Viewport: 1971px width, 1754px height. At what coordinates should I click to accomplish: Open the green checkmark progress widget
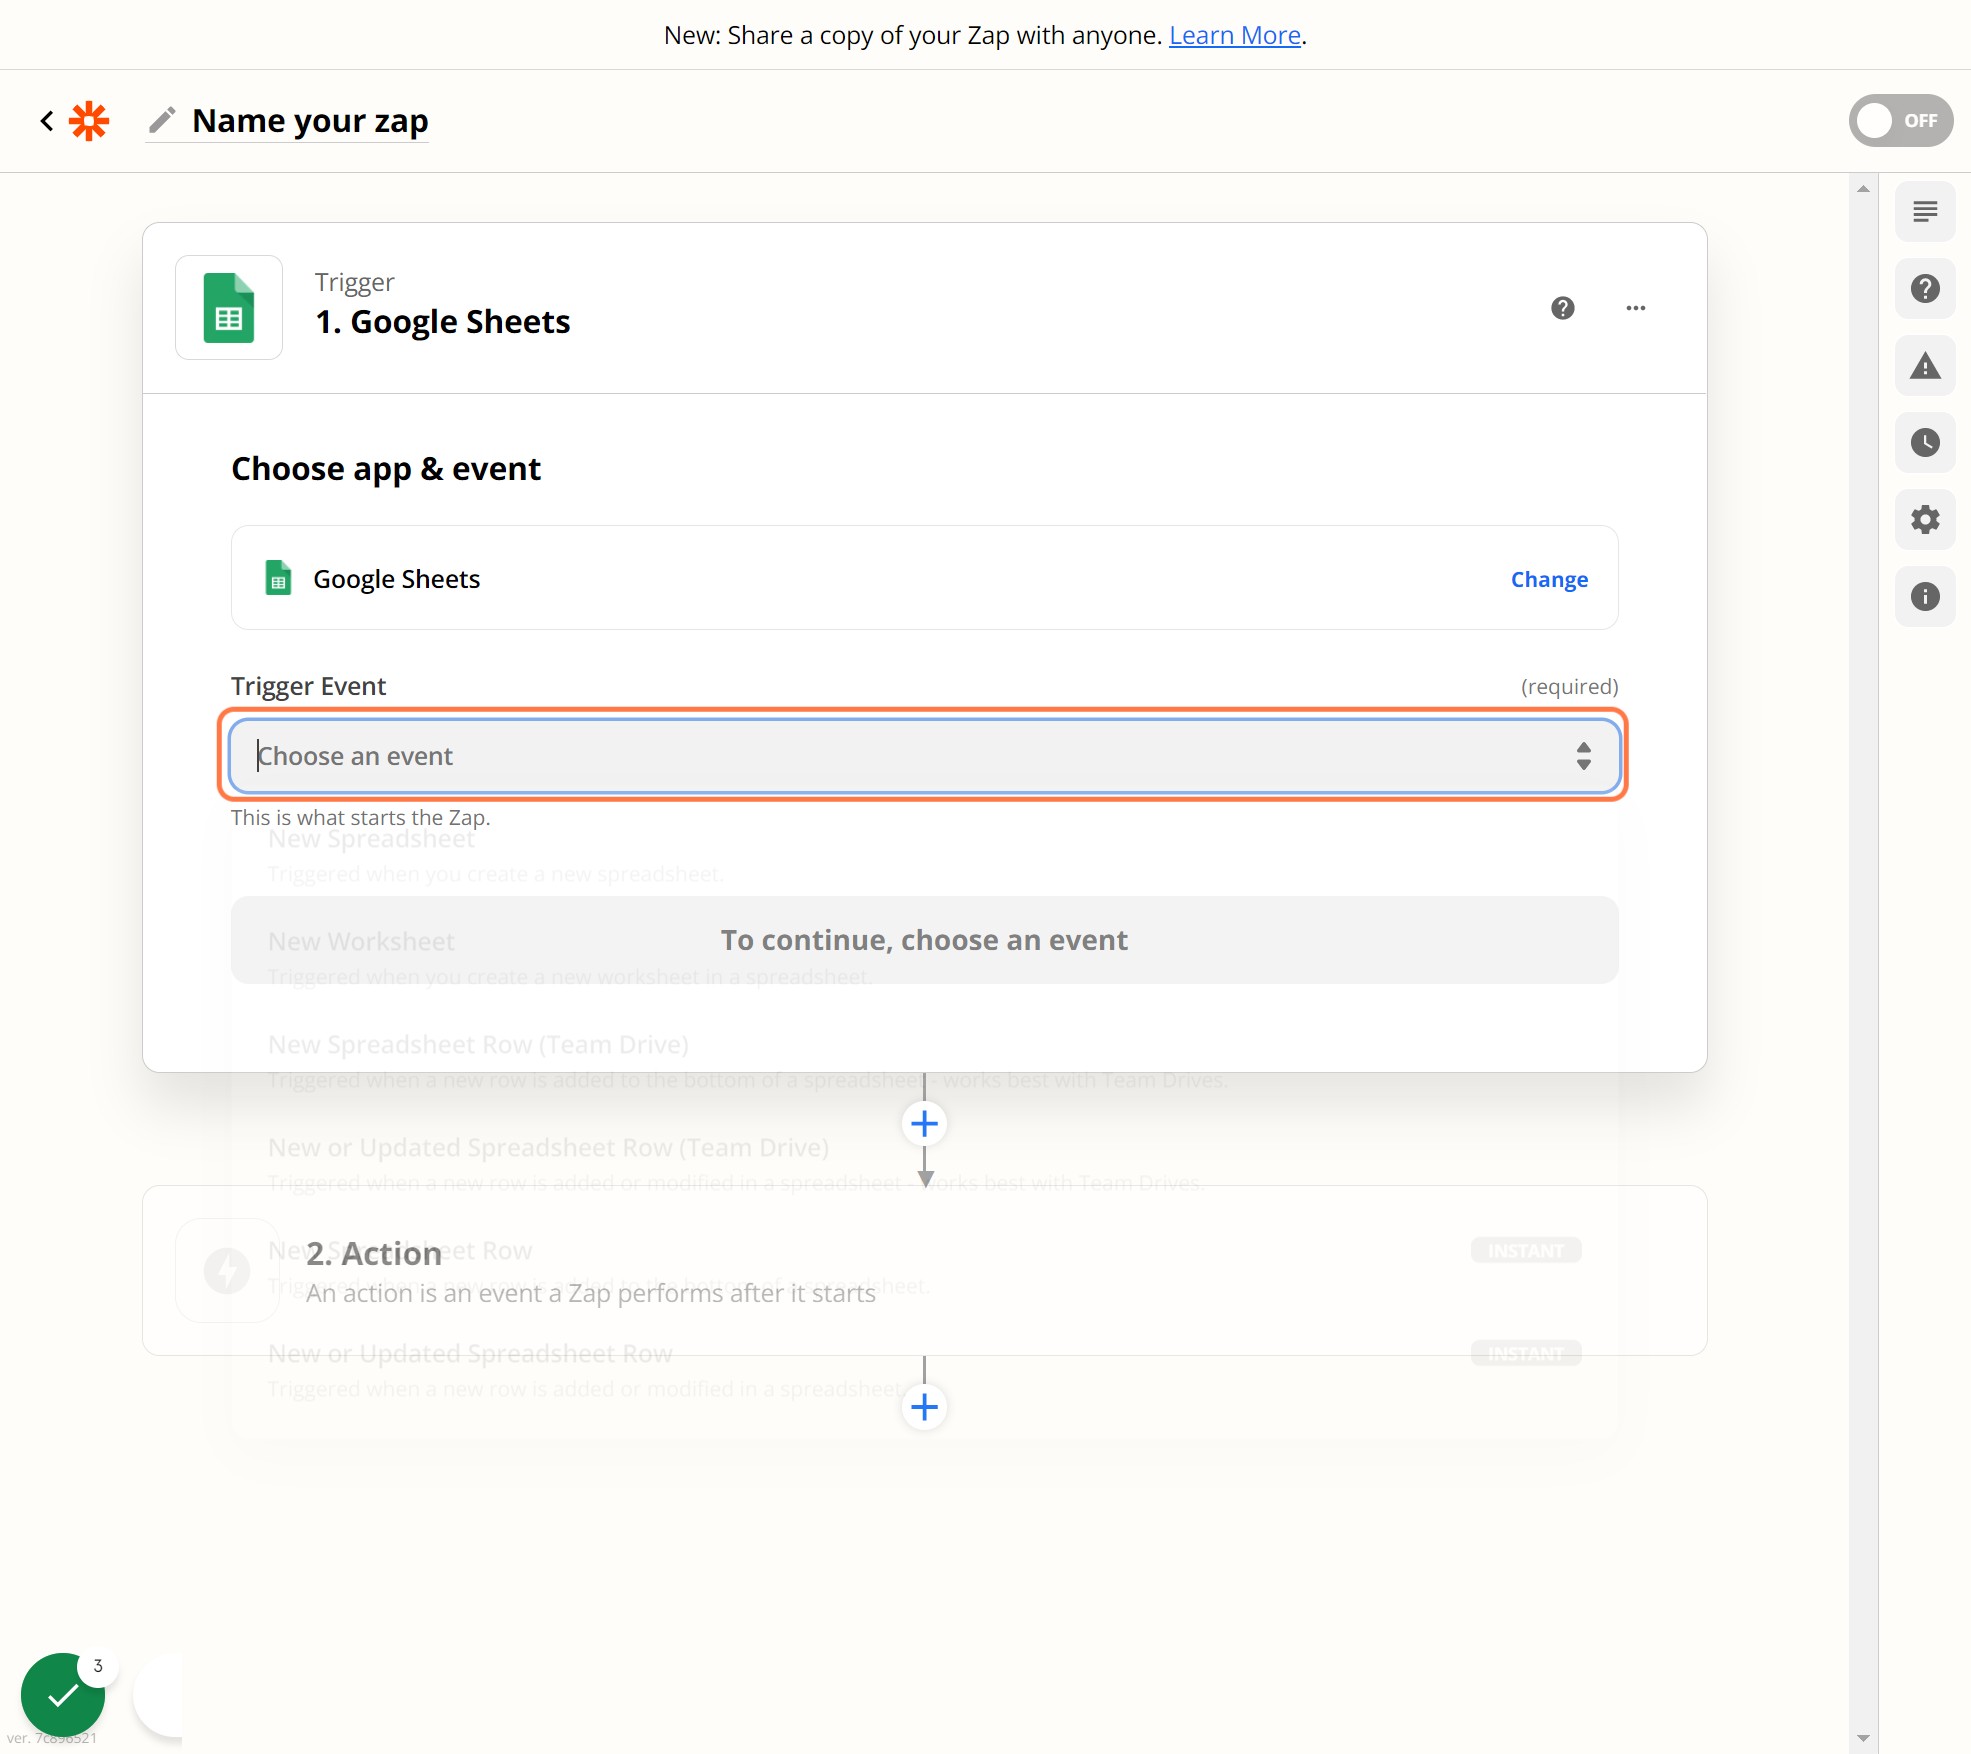click(63, 1695)
